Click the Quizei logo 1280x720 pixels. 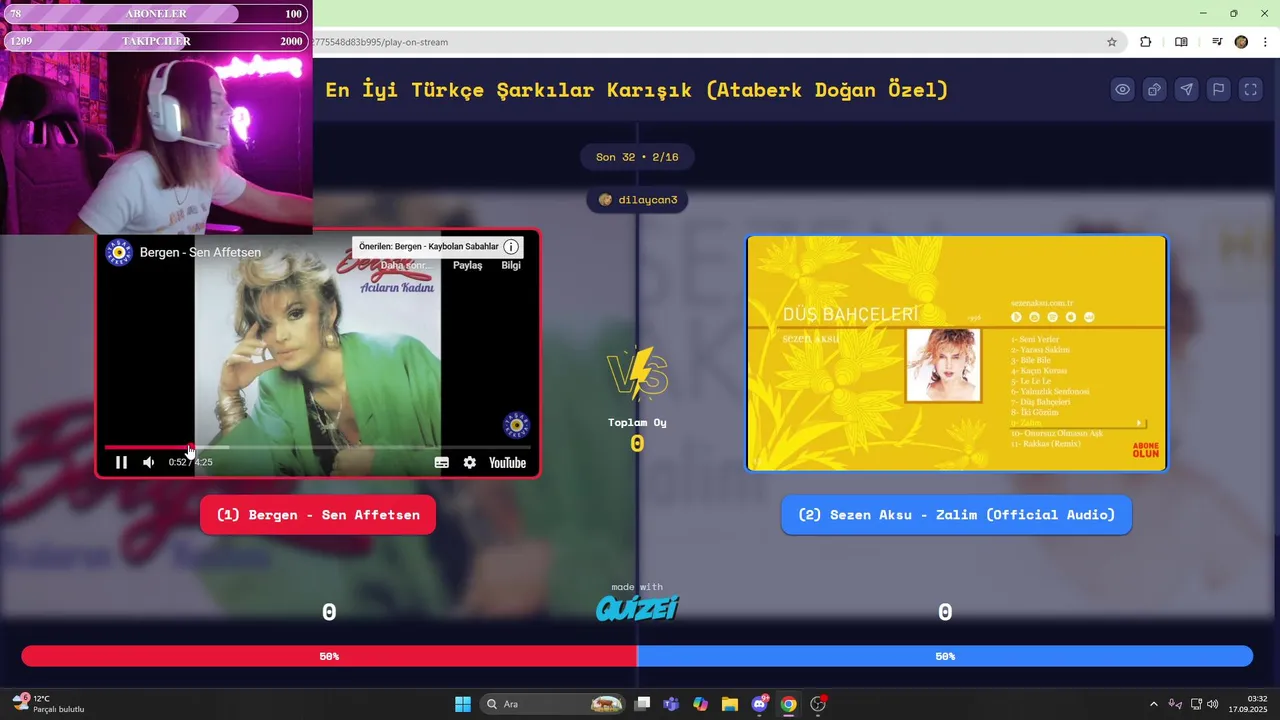tap(637, 607)
